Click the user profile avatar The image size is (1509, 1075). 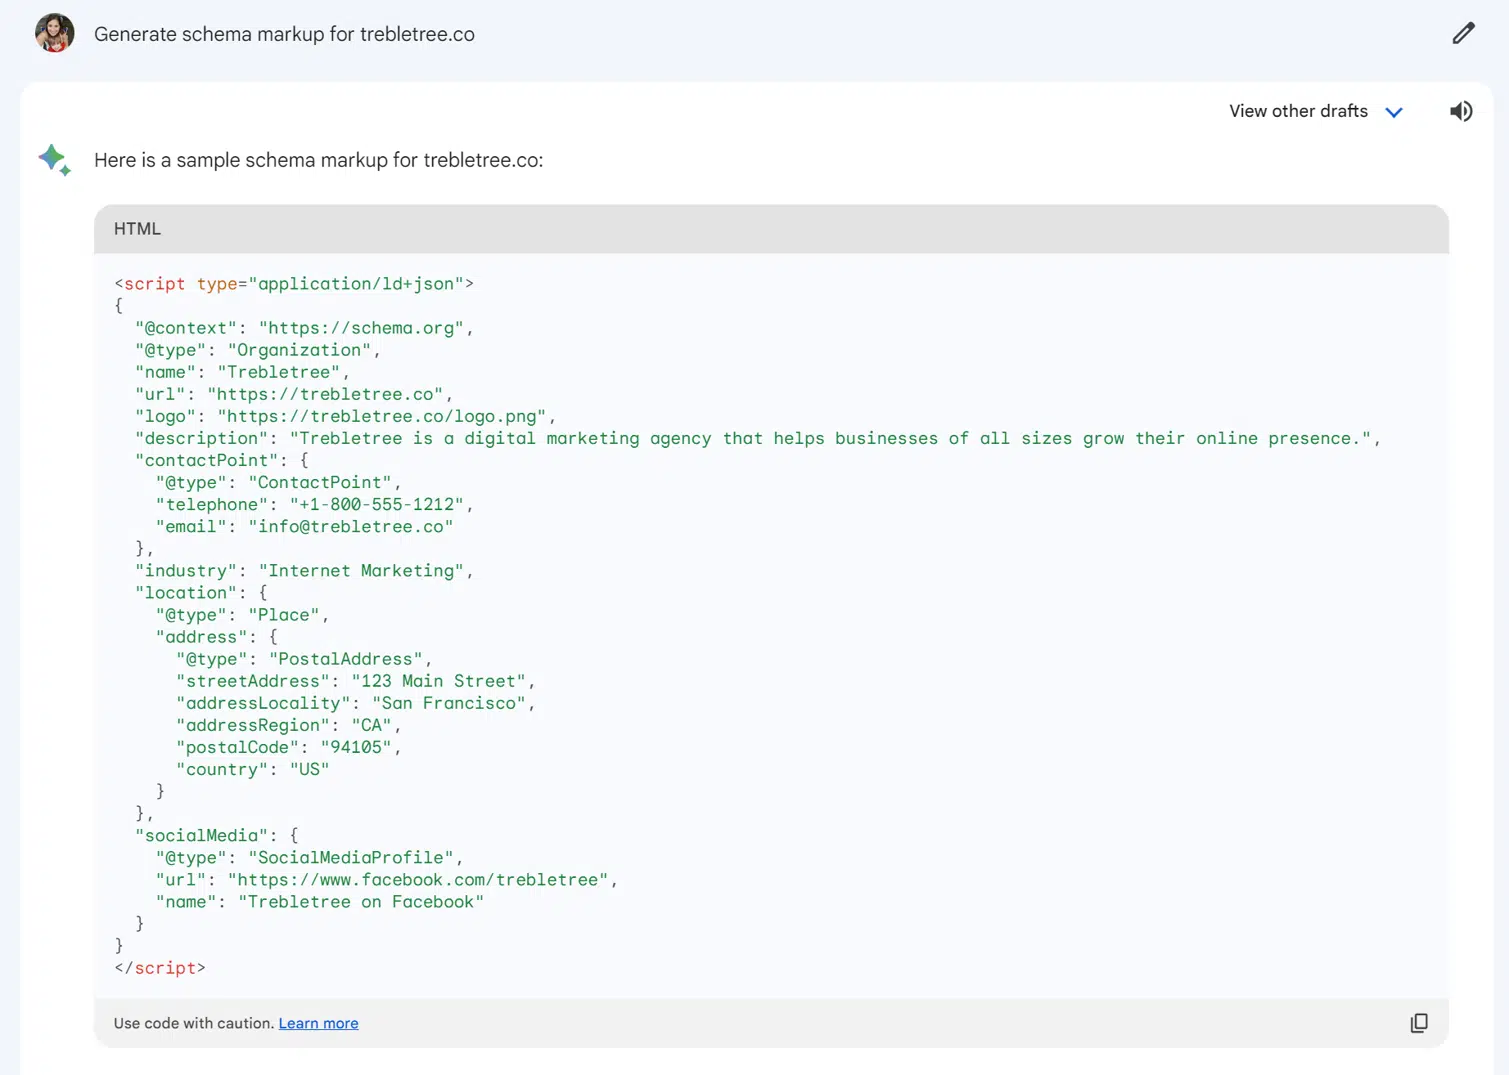pos(55,33)
